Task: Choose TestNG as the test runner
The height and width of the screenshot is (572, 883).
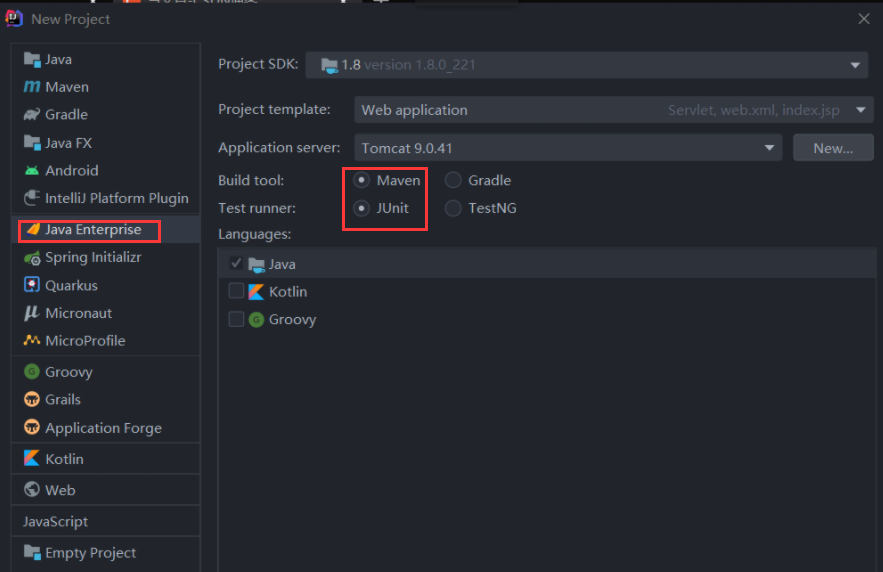Action: (453, 208)
